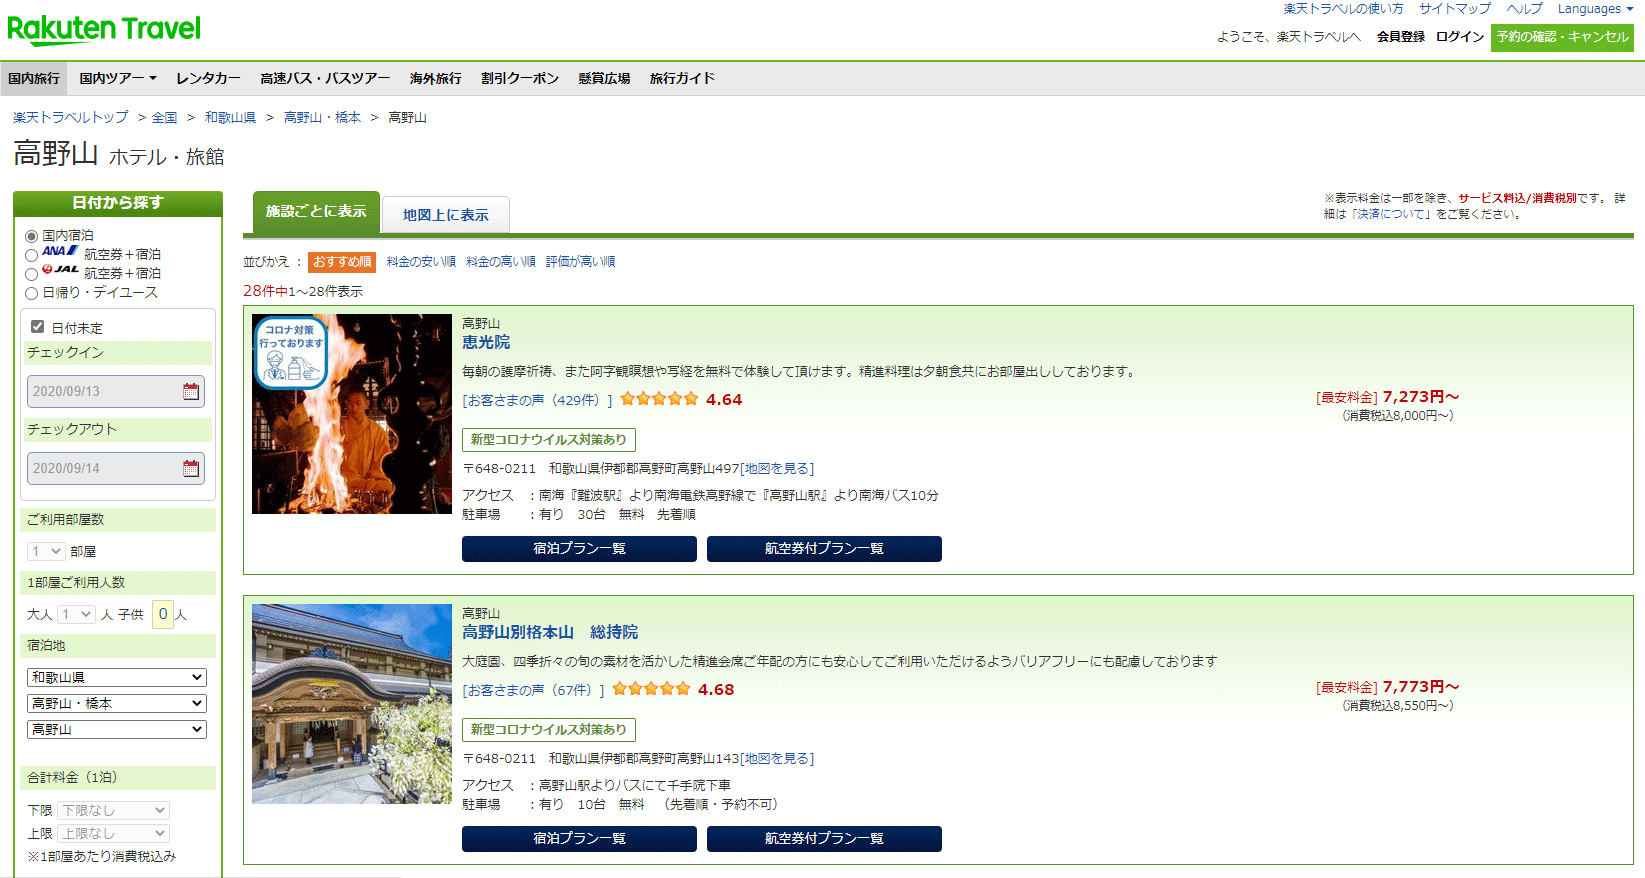Switch to the 地図上に表示 tab

click(x=446, y=215)
